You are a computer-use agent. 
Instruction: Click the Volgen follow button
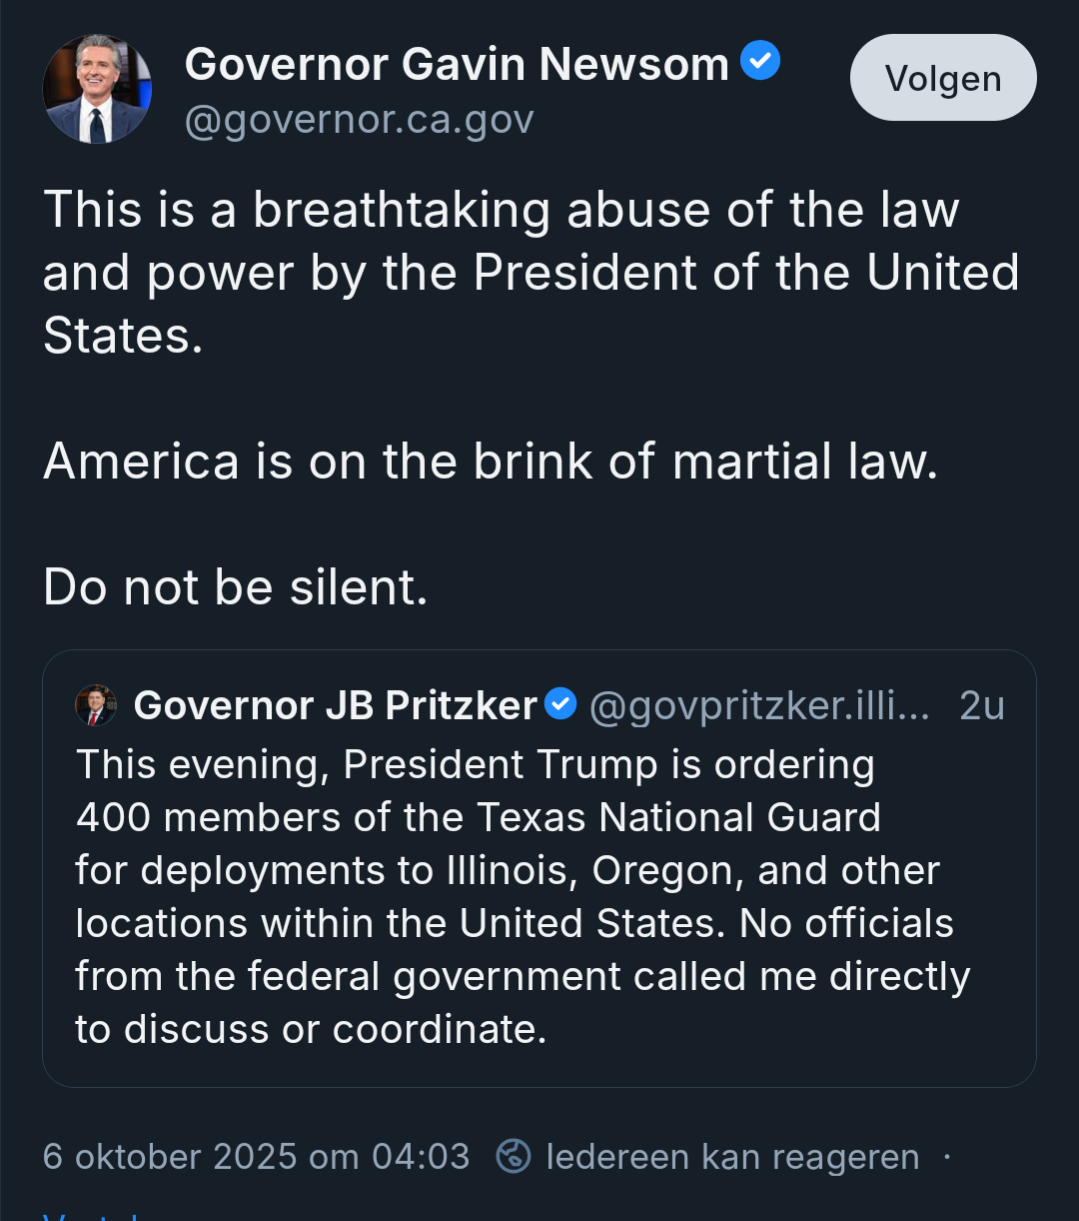942,79
